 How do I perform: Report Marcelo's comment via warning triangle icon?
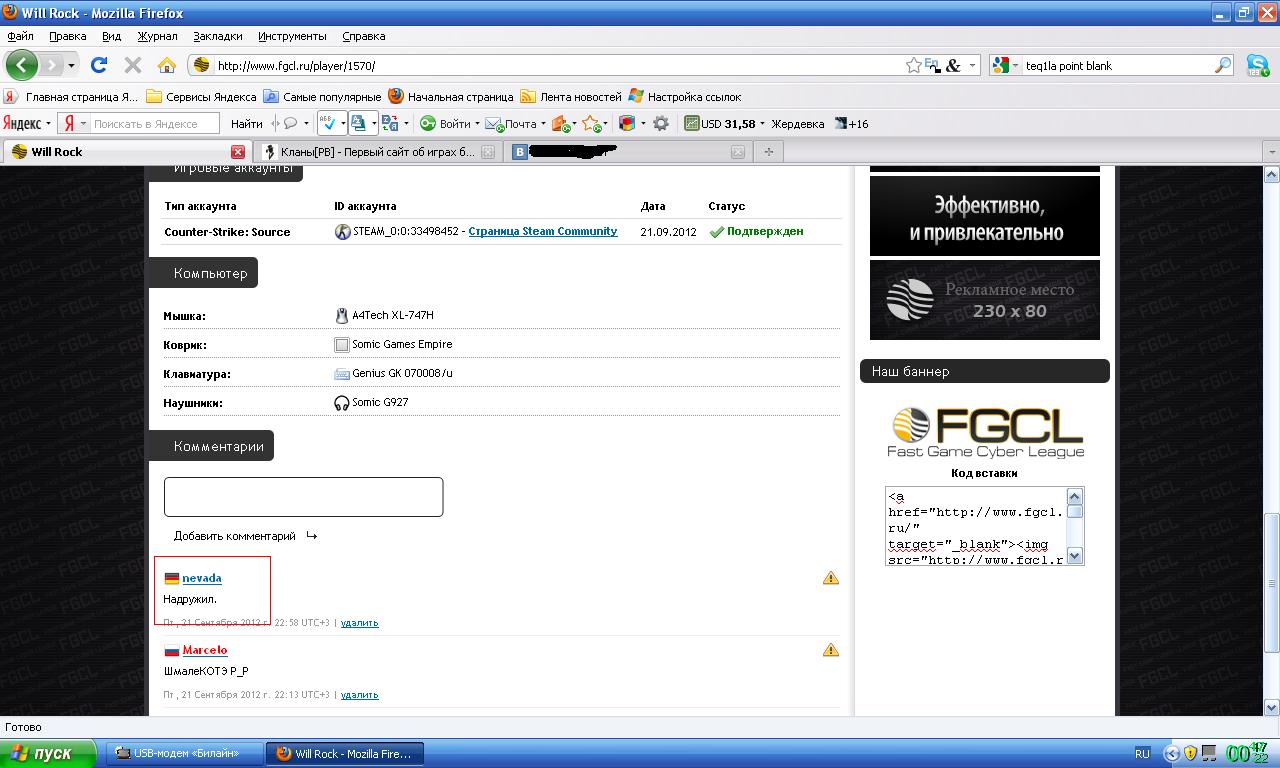tap(830, 650)
